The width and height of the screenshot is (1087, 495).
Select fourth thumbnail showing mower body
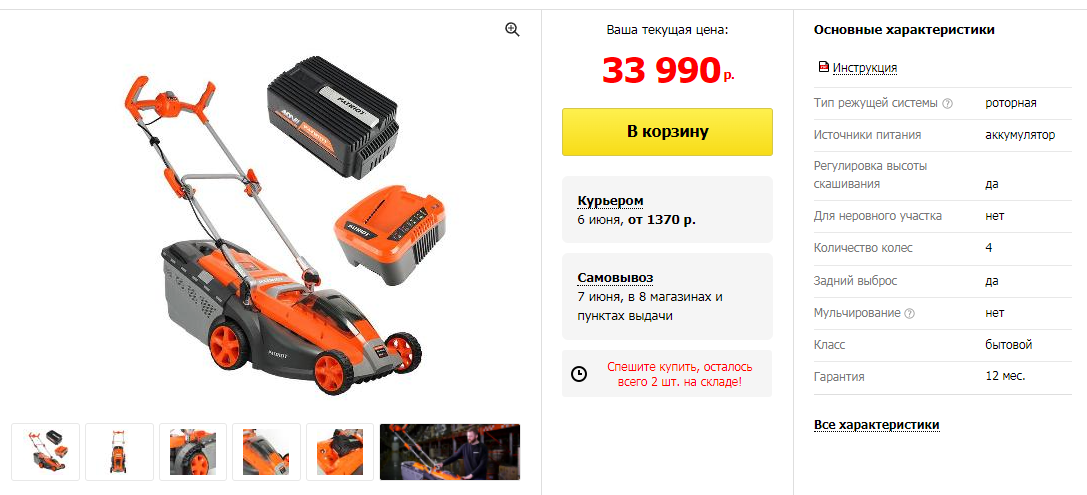pos(266,452)
